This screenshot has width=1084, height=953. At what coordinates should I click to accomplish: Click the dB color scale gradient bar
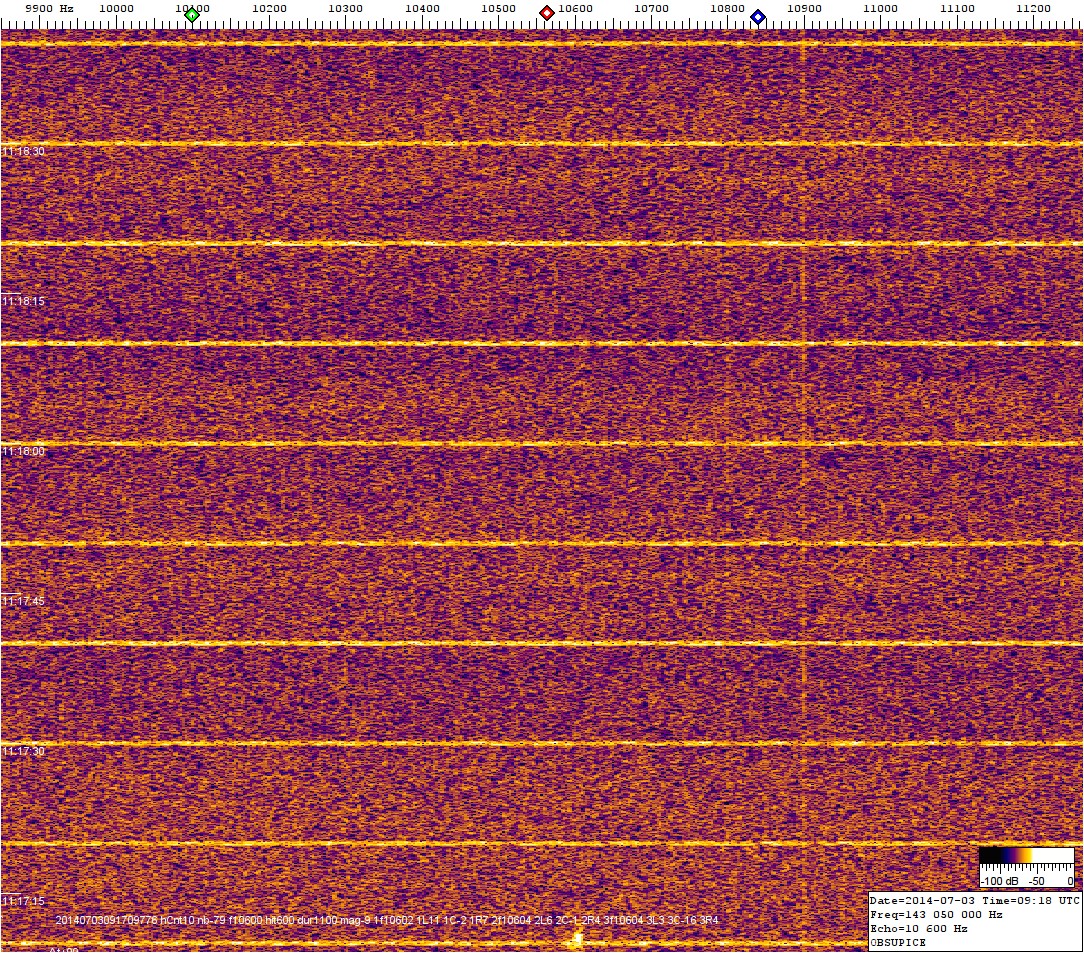[1026, 855]
